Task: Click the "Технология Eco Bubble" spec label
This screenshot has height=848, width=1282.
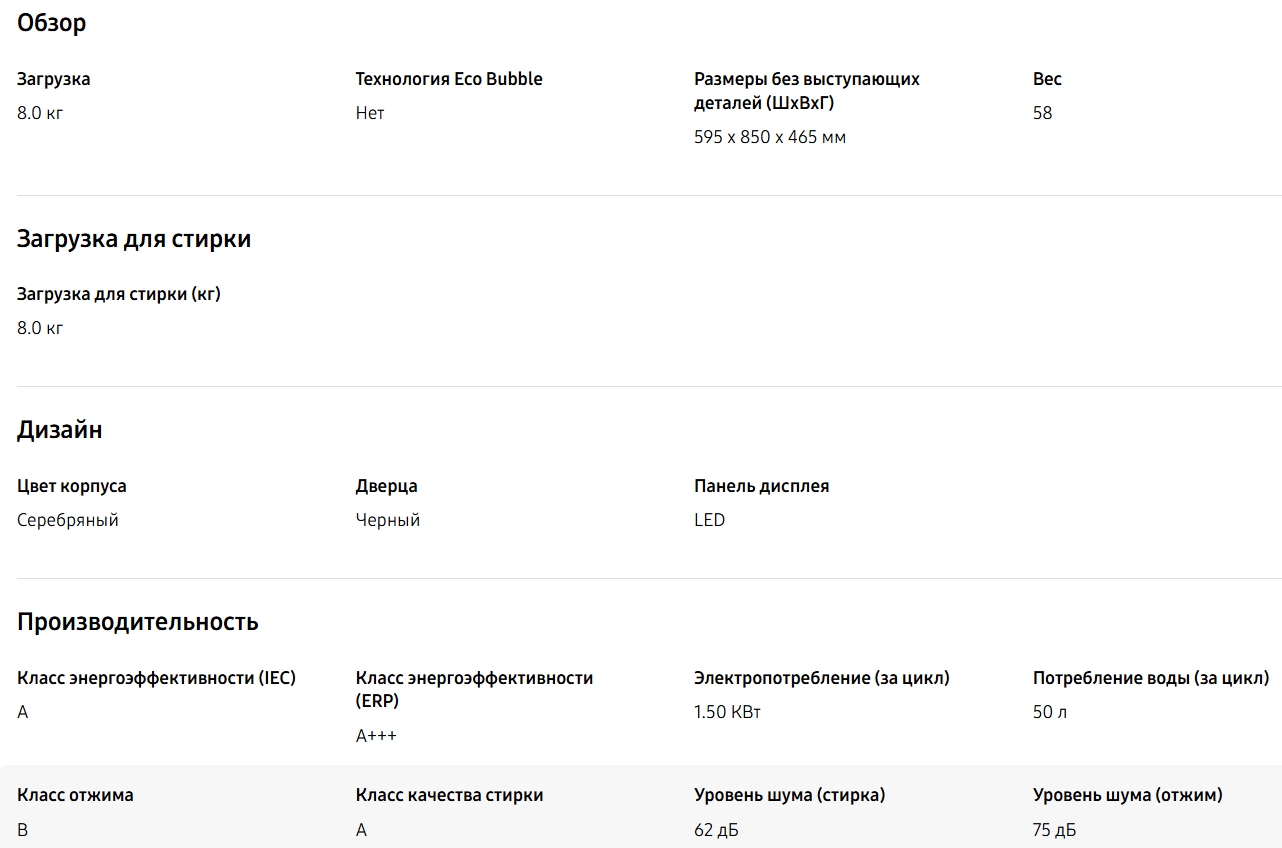Action: [x=449, y=79]
